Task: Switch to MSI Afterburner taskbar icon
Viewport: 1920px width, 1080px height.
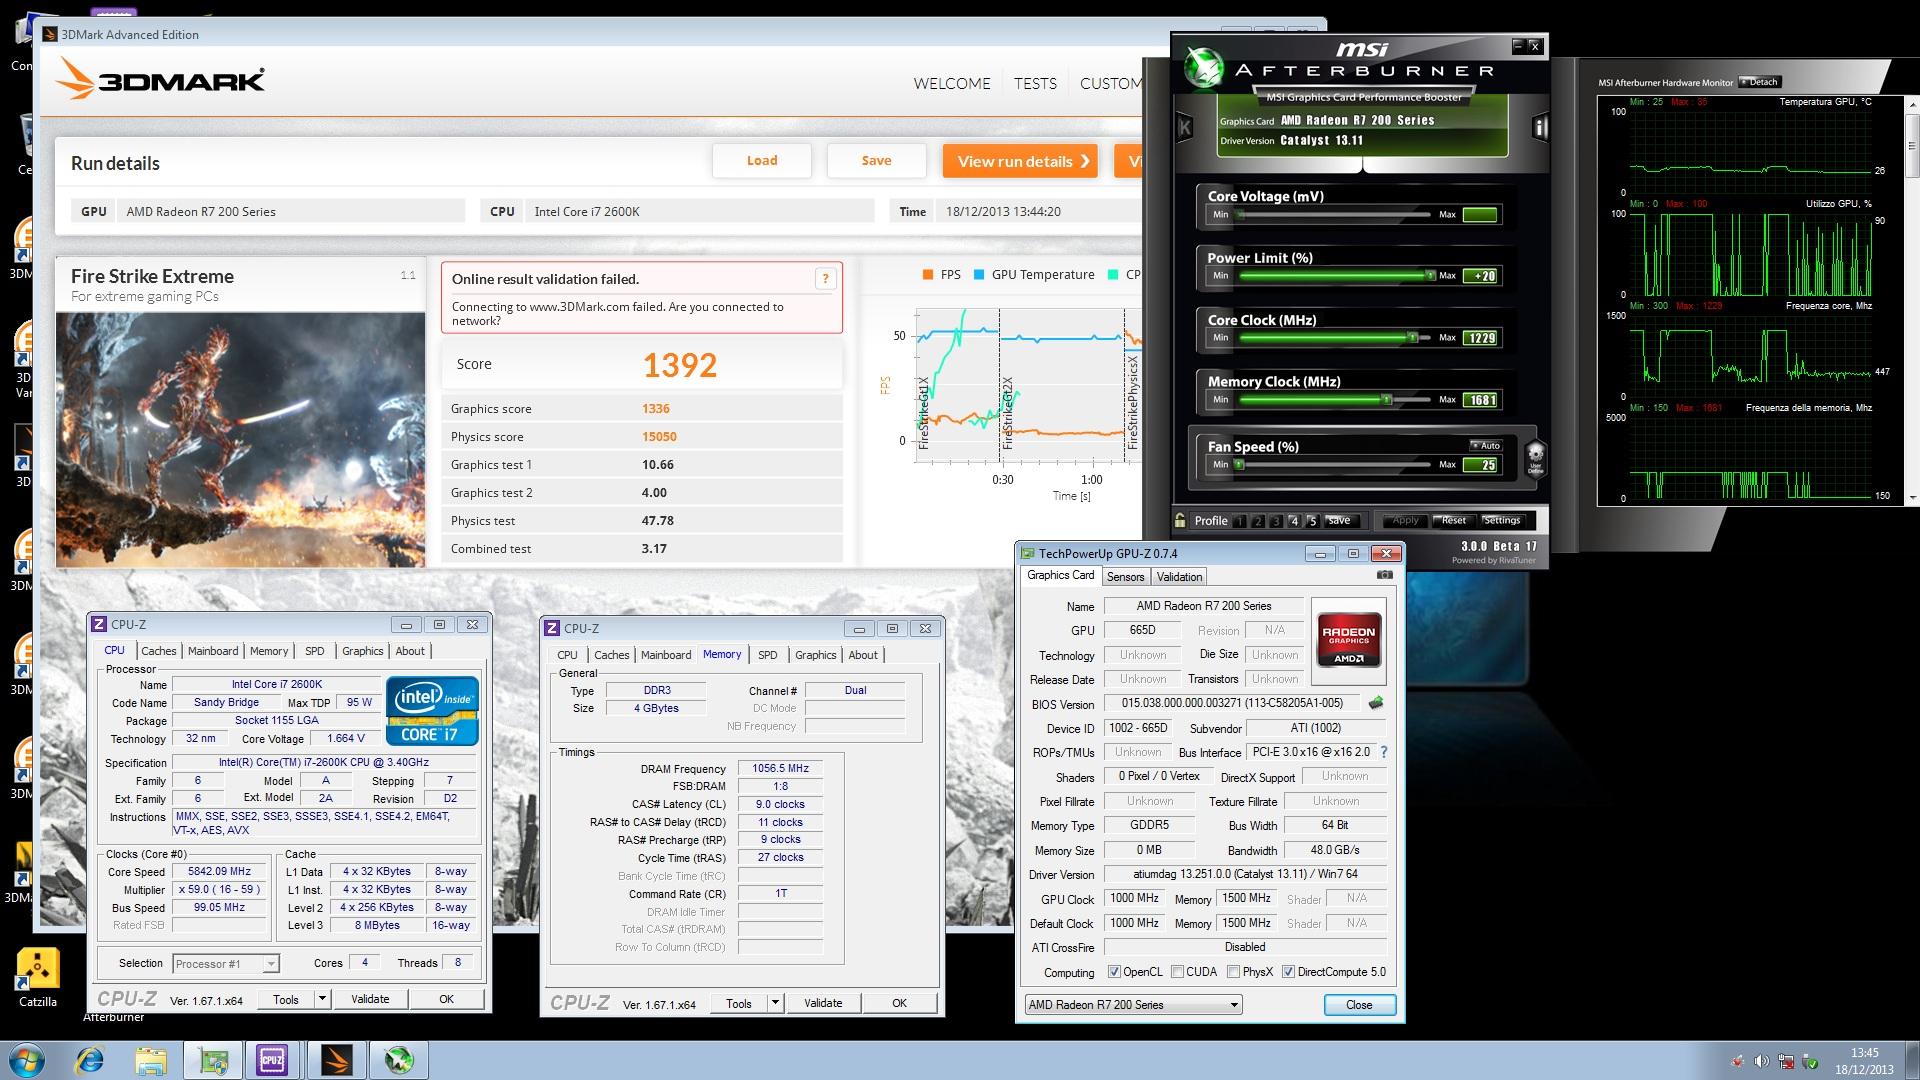Action: (399, 1060)
